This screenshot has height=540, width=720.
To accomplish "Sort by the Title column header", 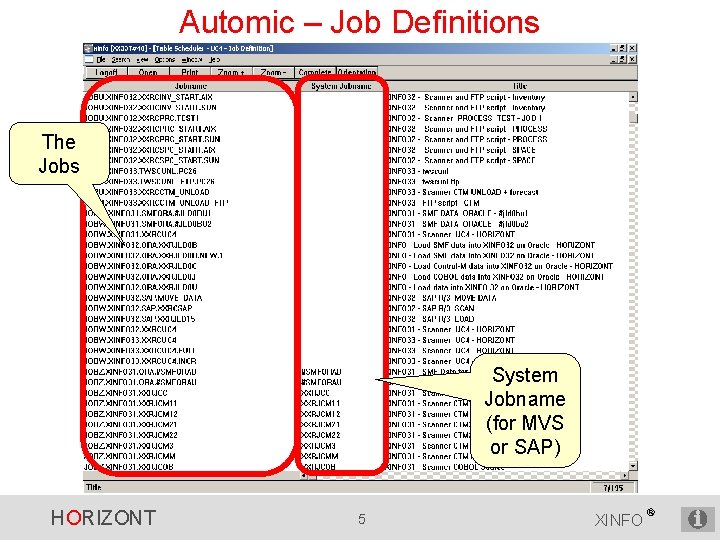I will [x=519, y=86].
